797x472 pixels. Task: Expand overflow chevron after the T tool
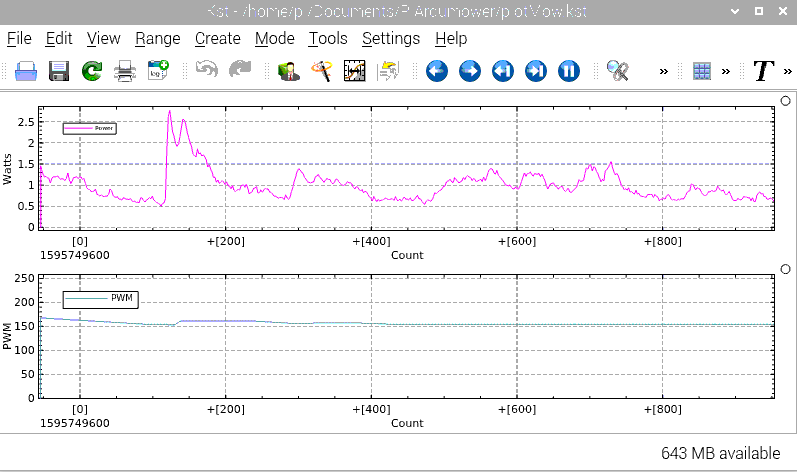[x=788, y=72]
